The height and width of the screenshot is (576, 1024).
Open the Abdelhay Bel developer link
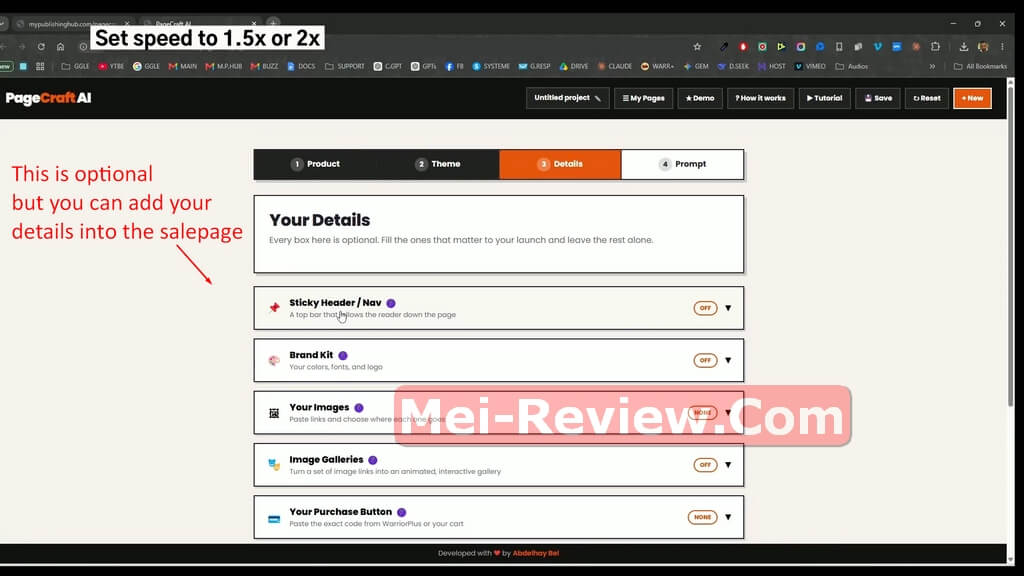(x=536, y=553)
